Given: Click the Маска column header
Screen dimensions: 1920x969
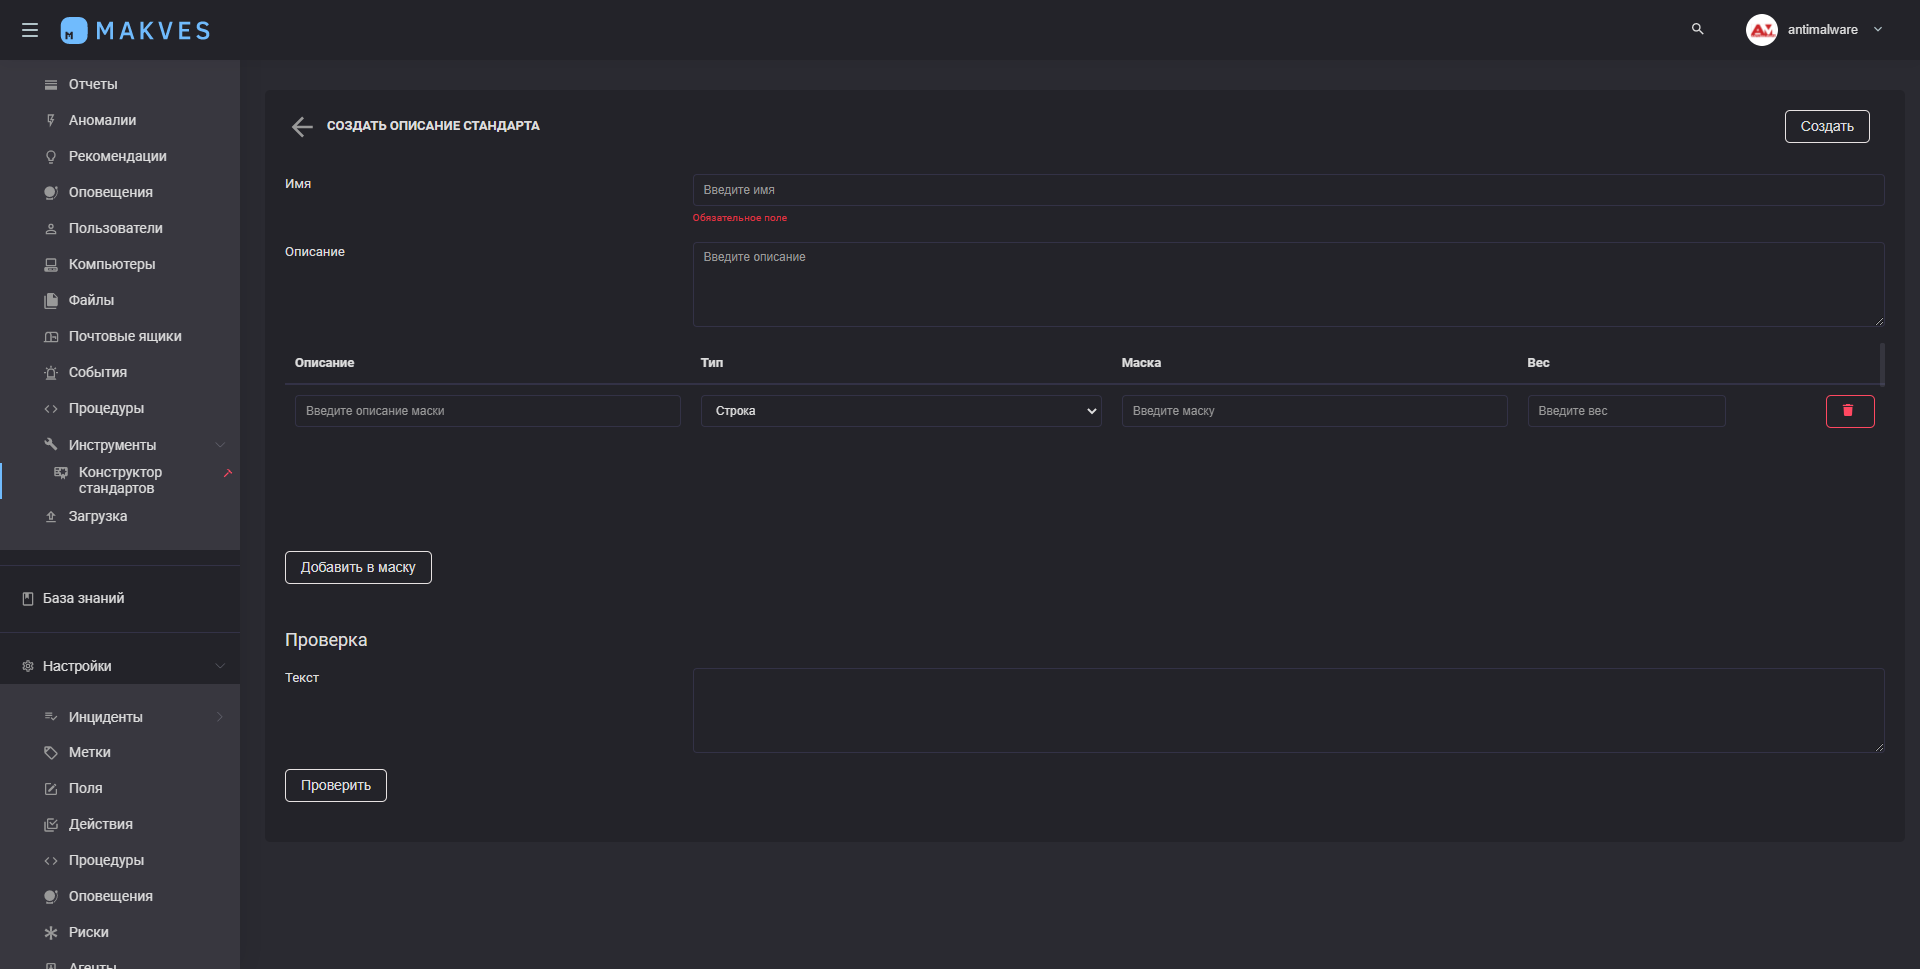Looking at the screenshot, I should [1141, 363].
